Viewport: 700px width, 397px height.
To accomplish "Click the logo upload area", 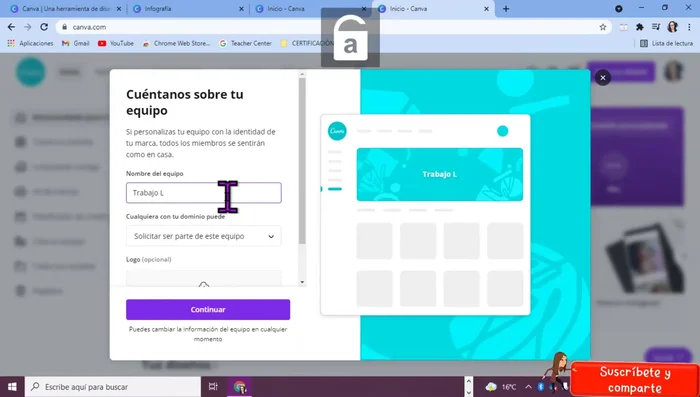I will 204,278.
